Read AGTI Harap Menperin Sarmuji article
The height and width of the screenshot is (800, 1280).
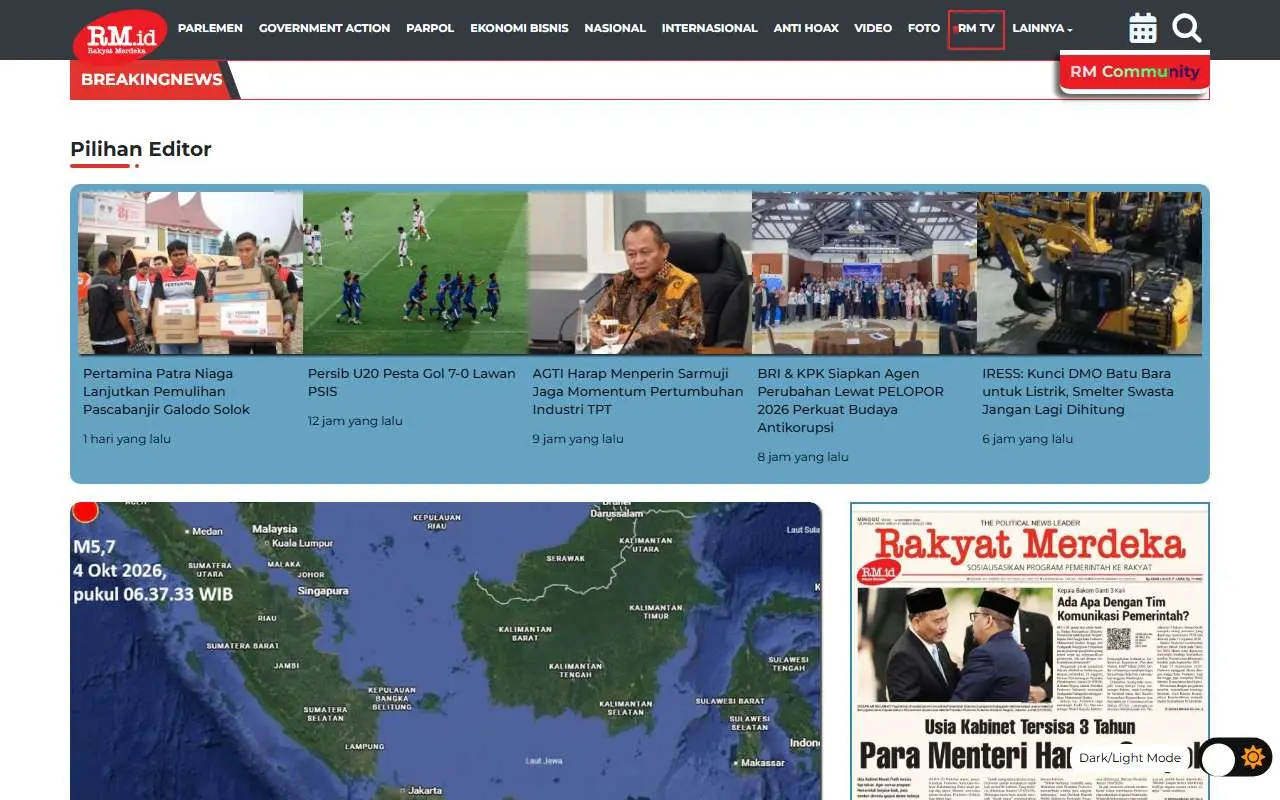(638, 391)
